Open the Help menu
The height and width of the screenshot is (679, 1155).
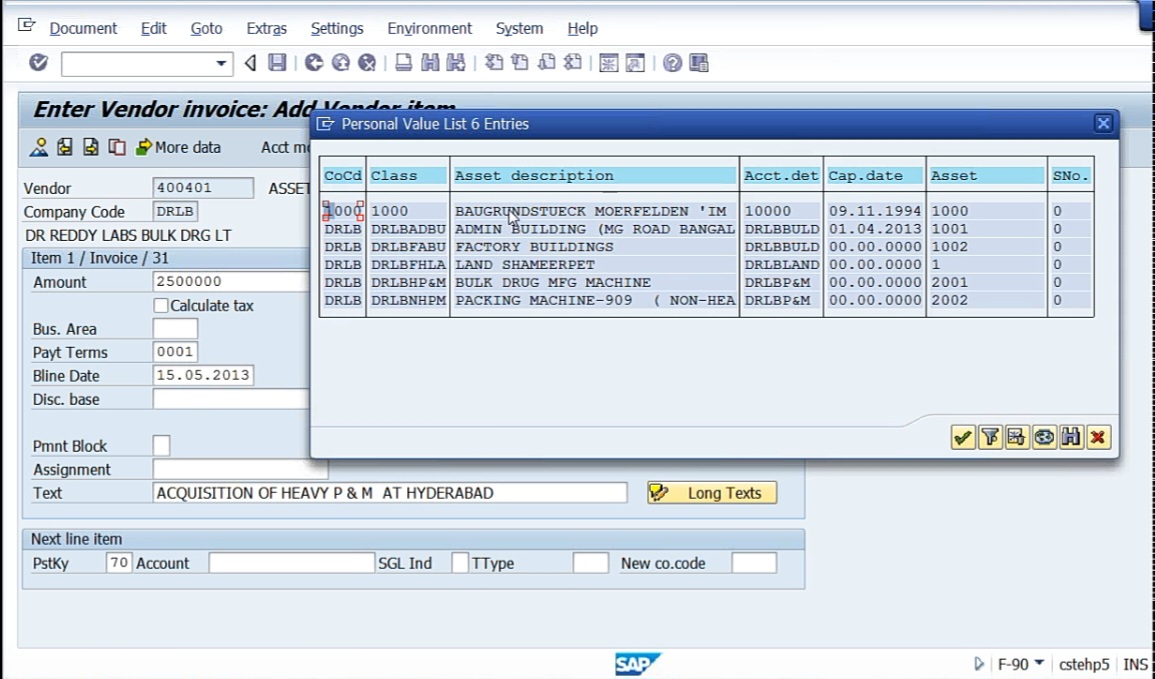click(583, 29)
